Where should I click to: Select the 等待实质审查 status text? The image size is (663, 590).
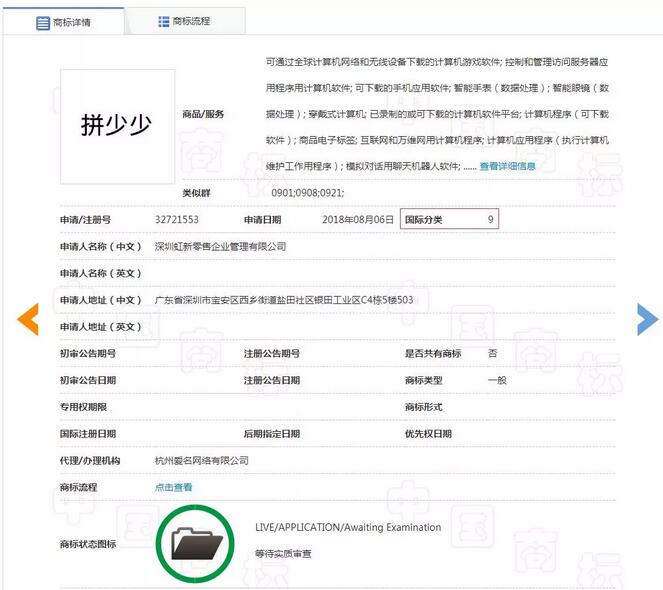click(x=283, y=554)
